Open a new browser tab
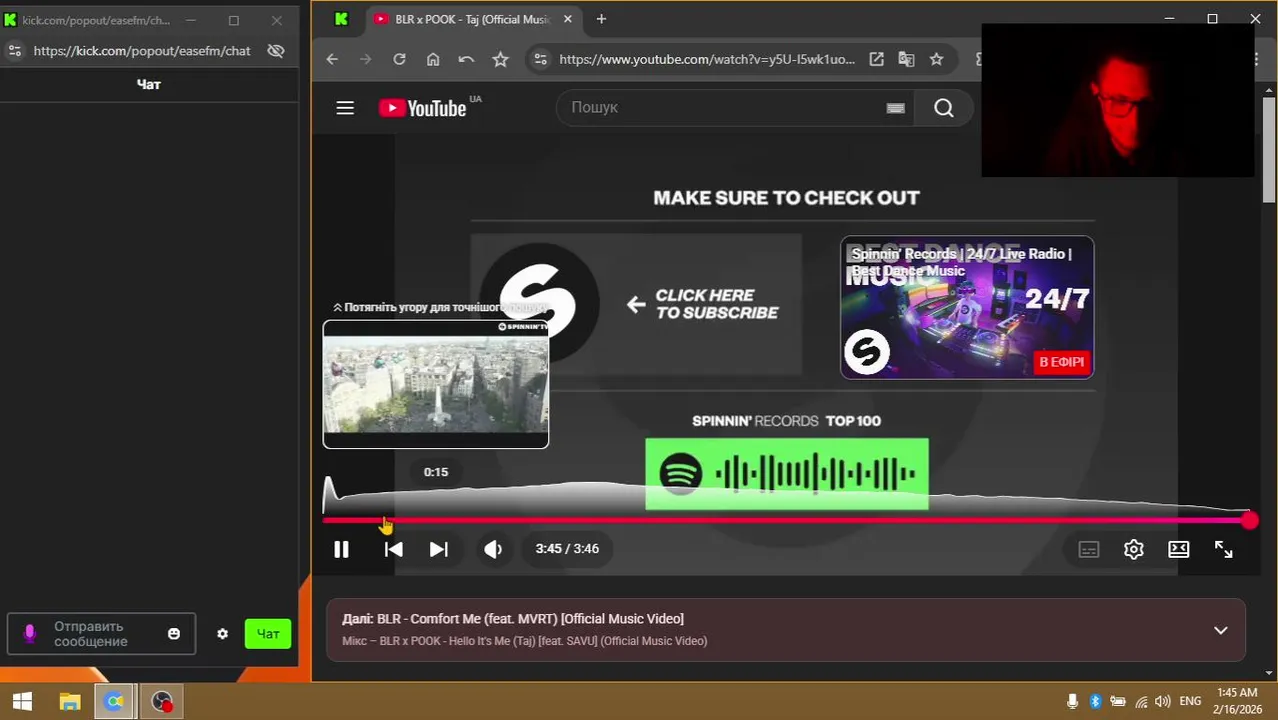Screen dimensions: 1278x720 pyautogui.click(x=601, y=19)
